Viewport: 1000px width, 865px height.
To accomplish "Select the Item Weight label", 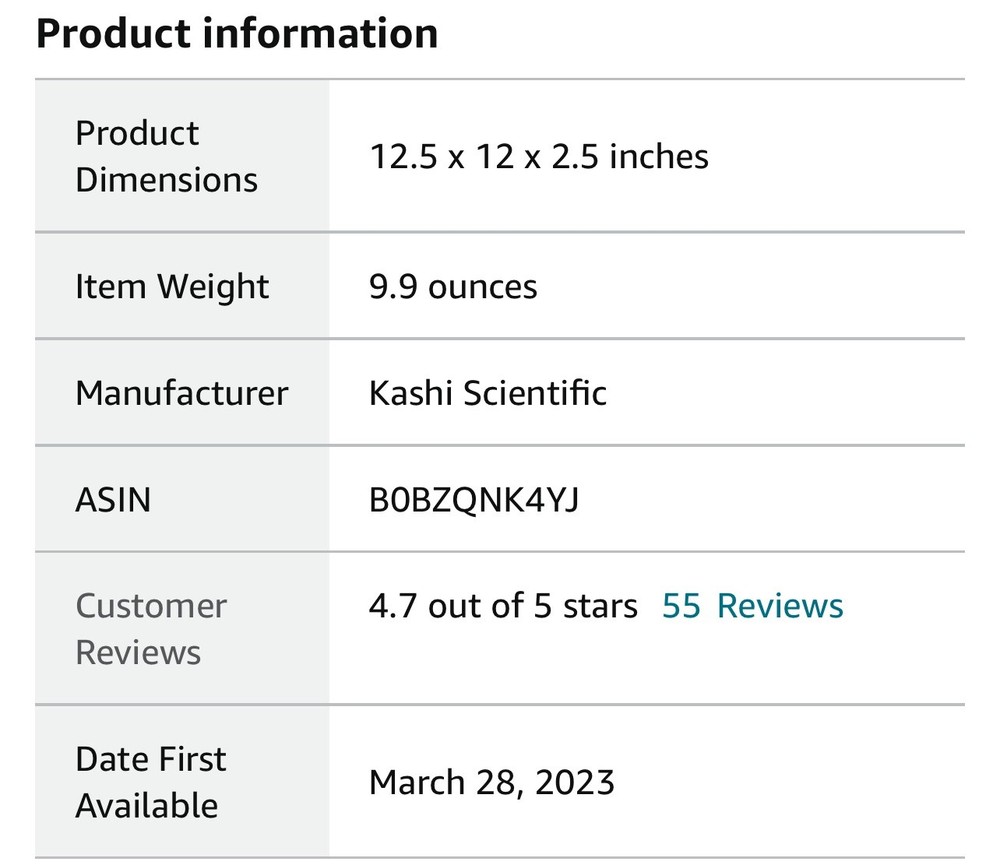I will (172, 287).
